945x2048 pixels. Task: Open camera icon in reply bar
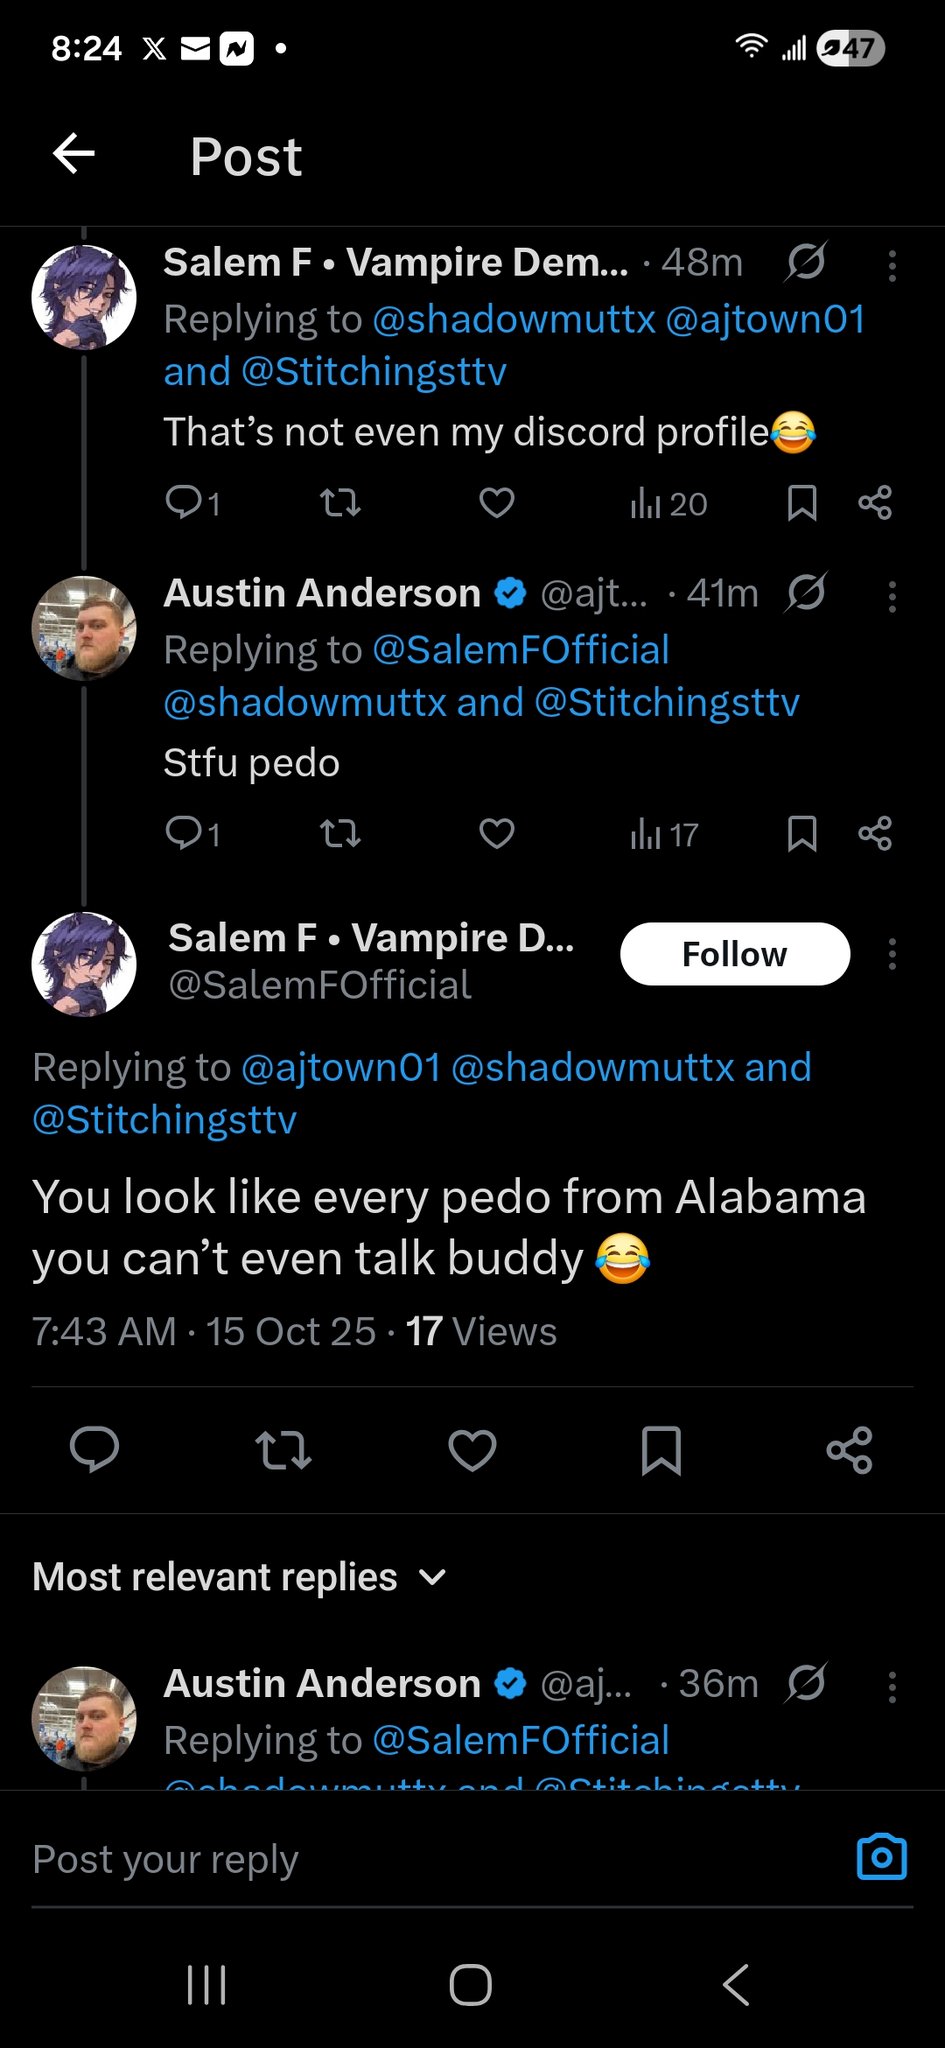click(882, 1858)
